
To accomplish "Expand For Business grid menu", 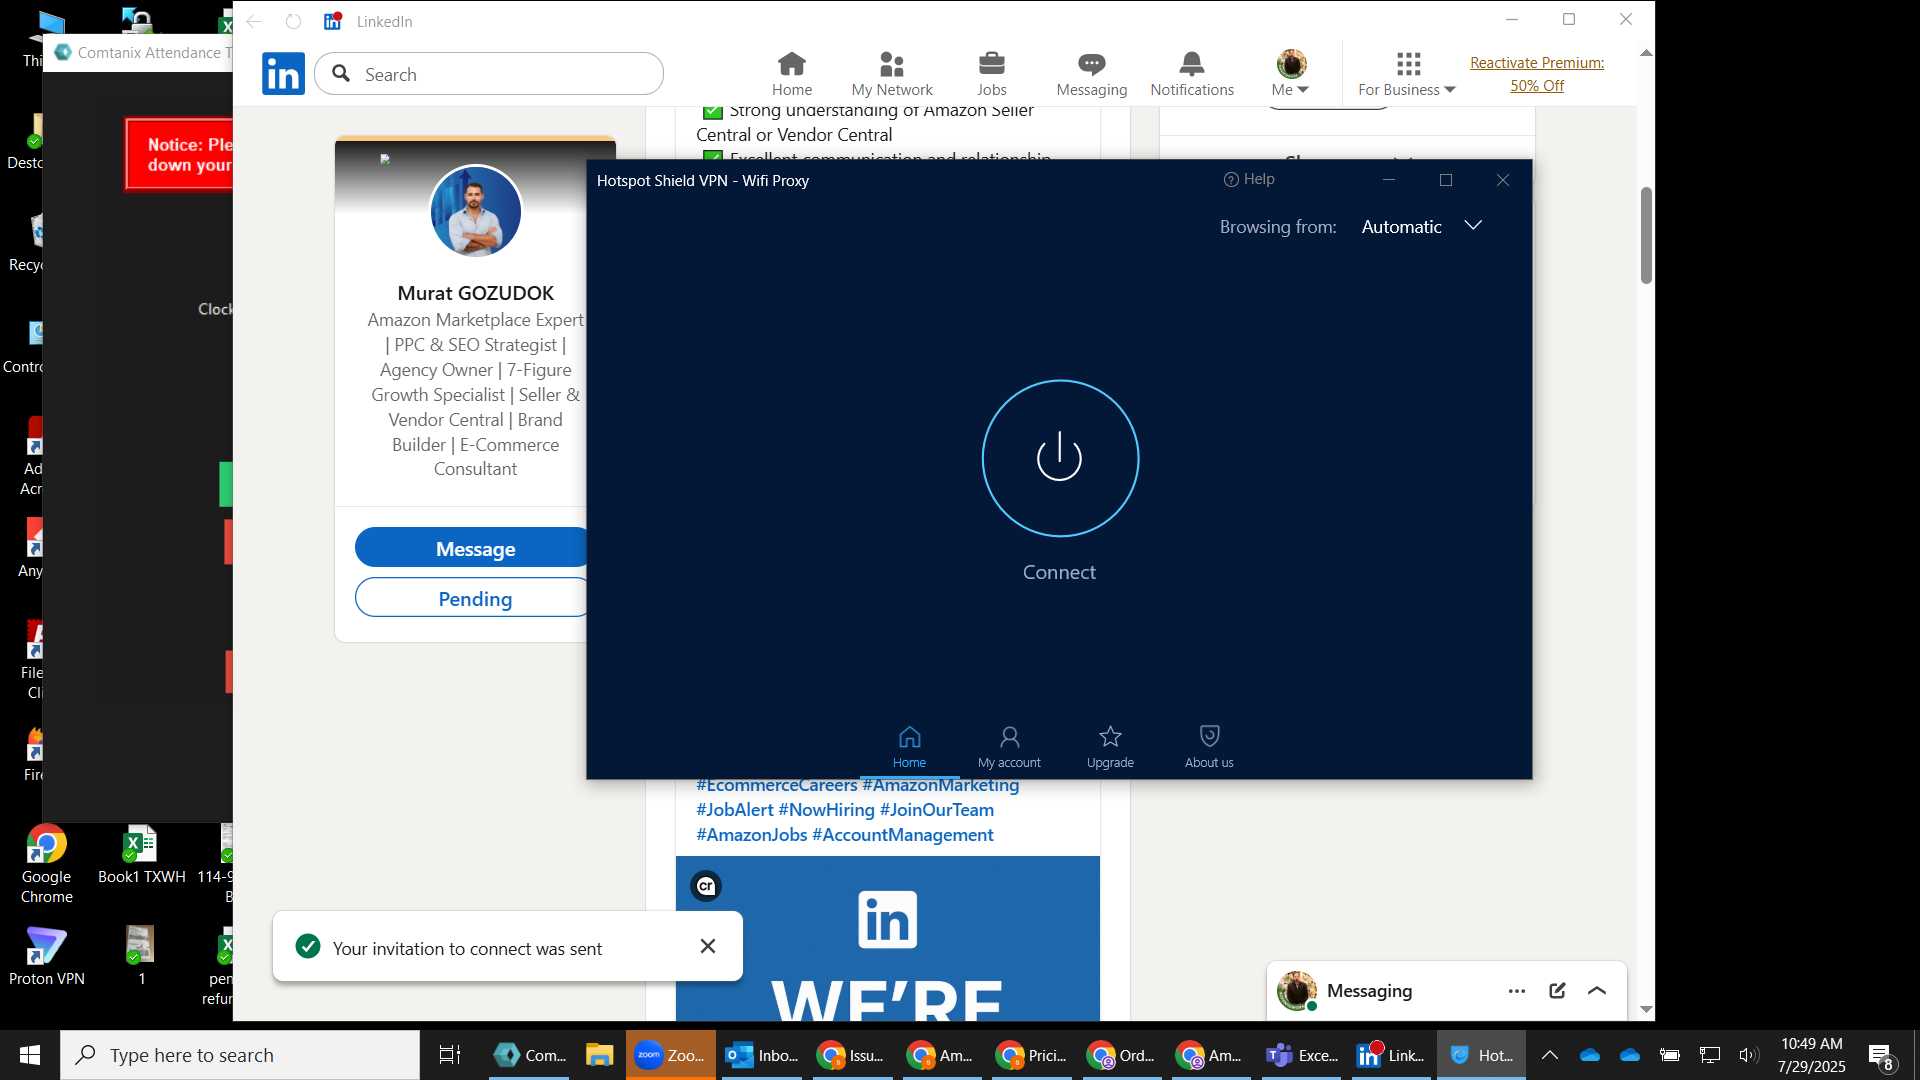I will click(x=1406, y=74).
